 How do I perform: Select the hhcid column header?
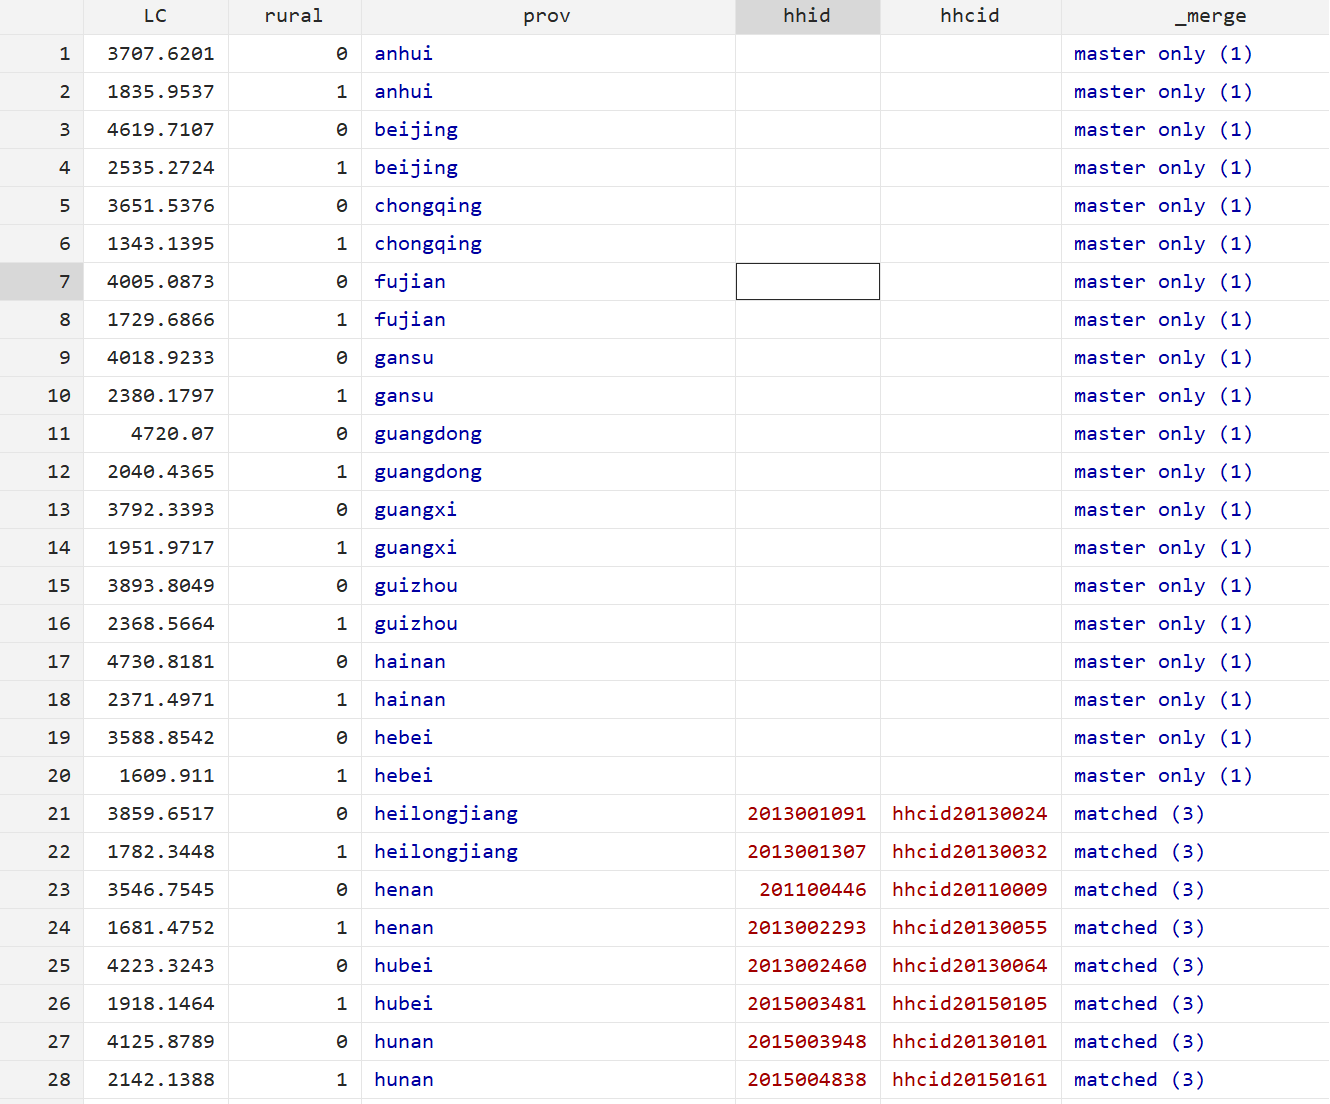(970, 16)
